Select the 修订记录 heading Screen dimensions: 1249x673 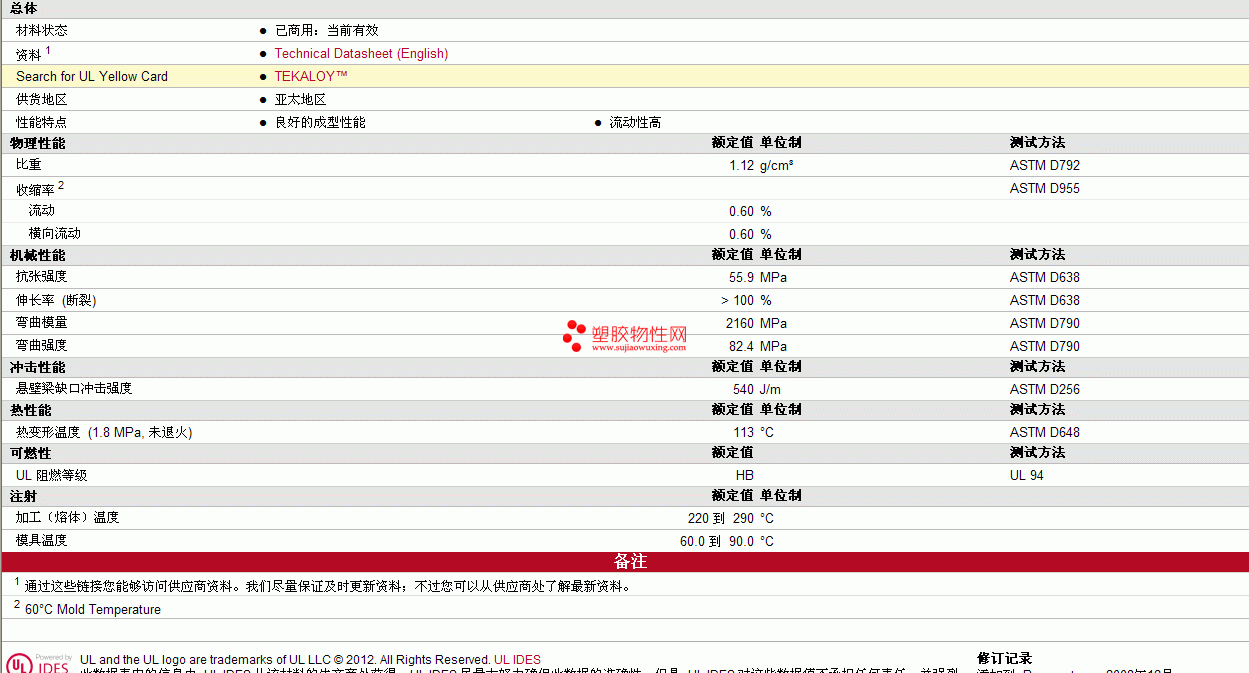pos(1004,658)
